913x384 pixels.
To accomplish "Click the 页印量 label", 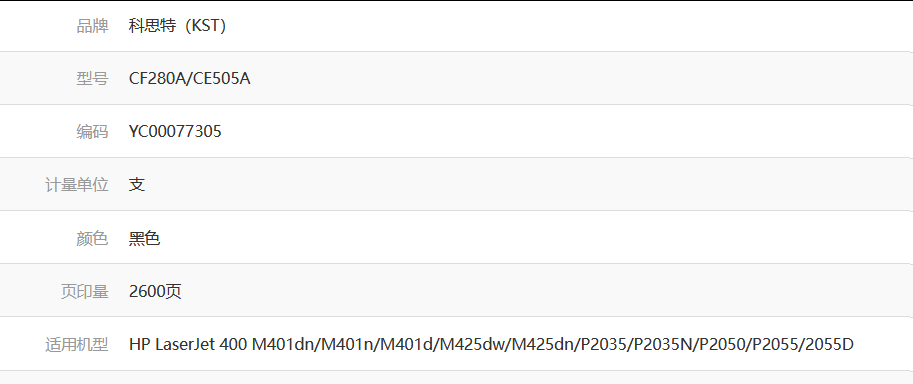I will 84,291.
